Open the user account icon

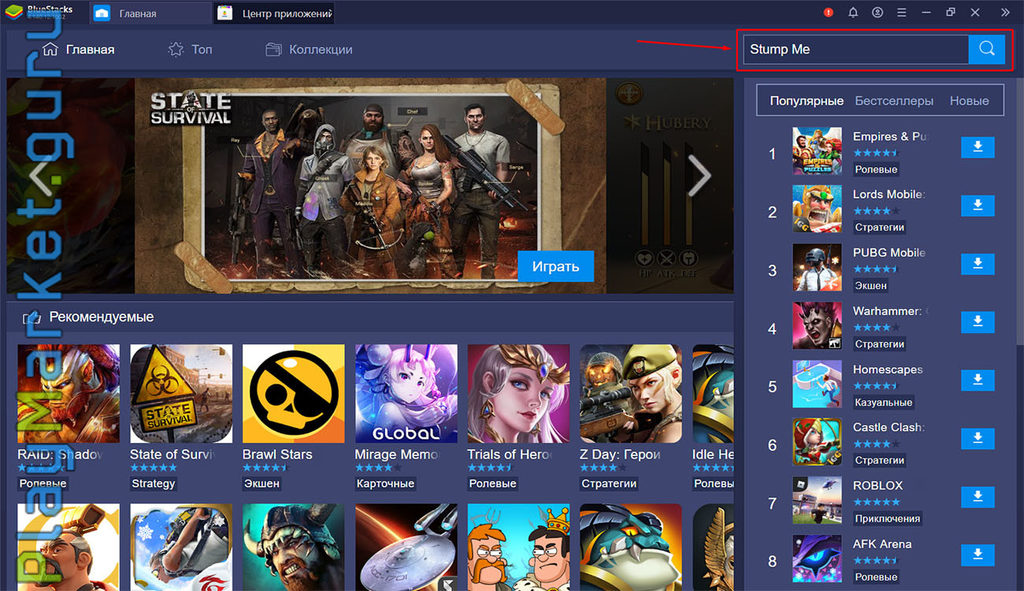[x=877, y=12]
